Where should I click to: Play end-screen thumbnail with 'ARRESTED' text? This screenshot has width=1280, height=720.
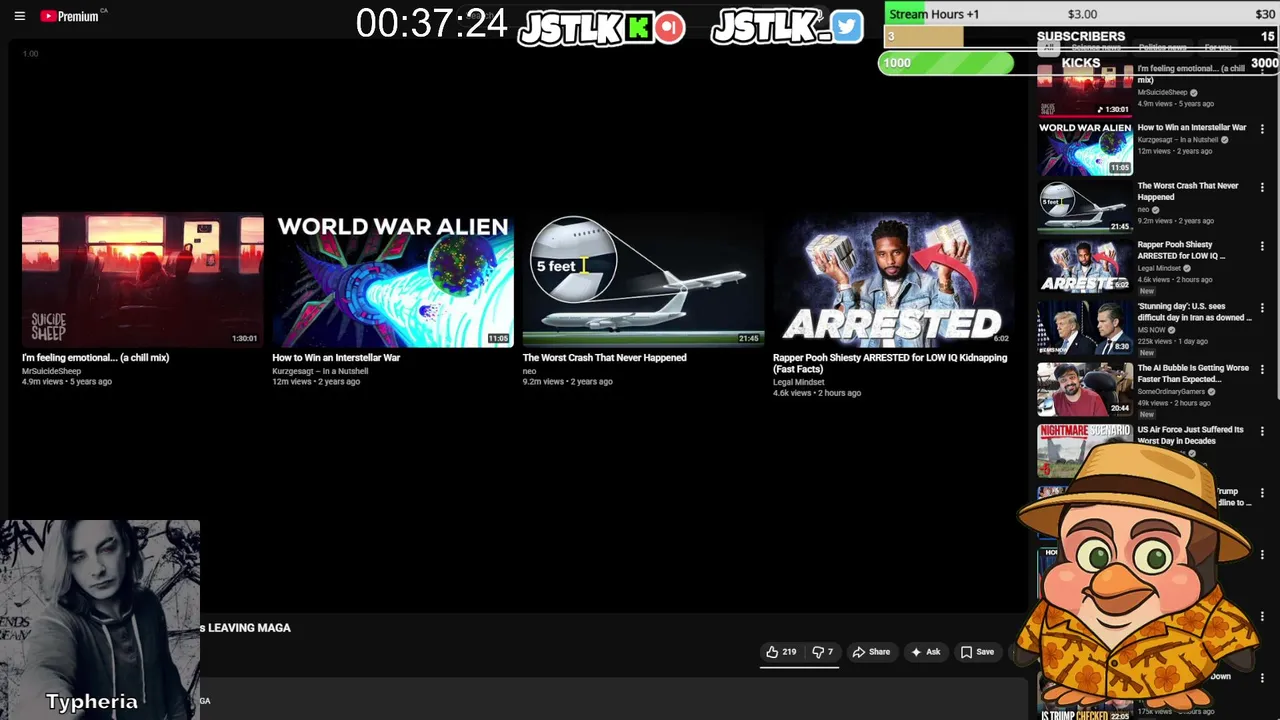(893, 279)
